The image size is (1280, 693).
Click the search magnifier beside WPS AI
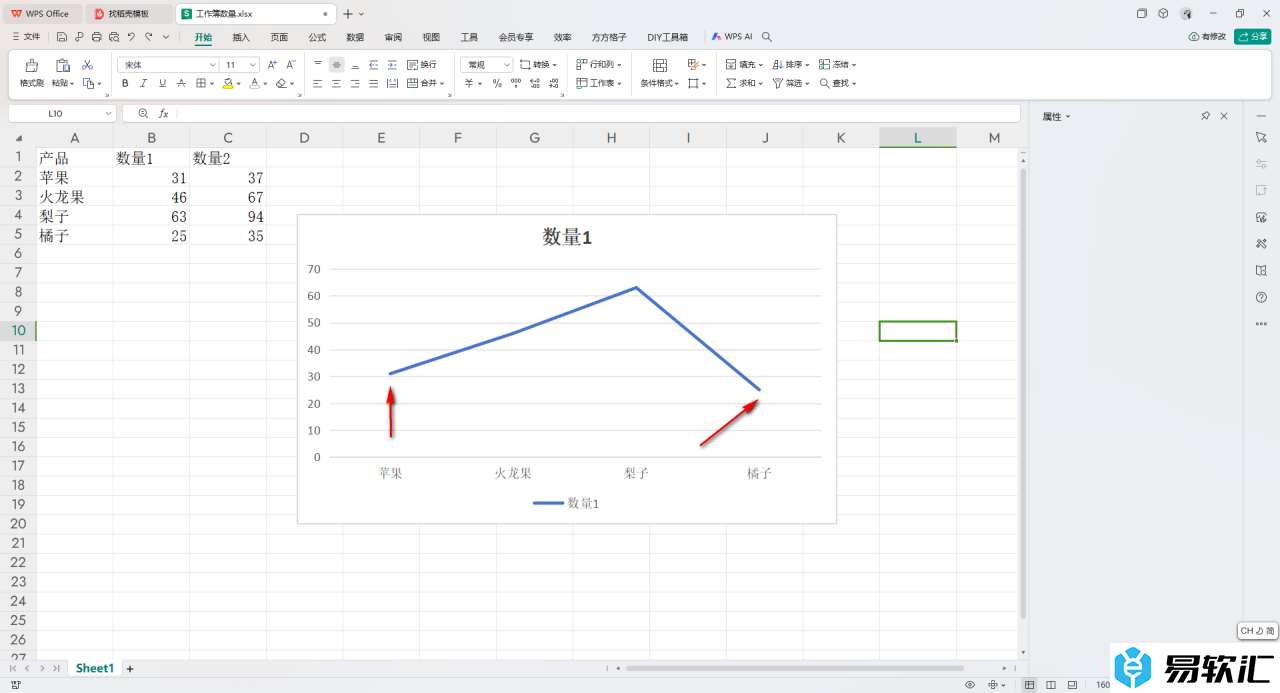767,37
